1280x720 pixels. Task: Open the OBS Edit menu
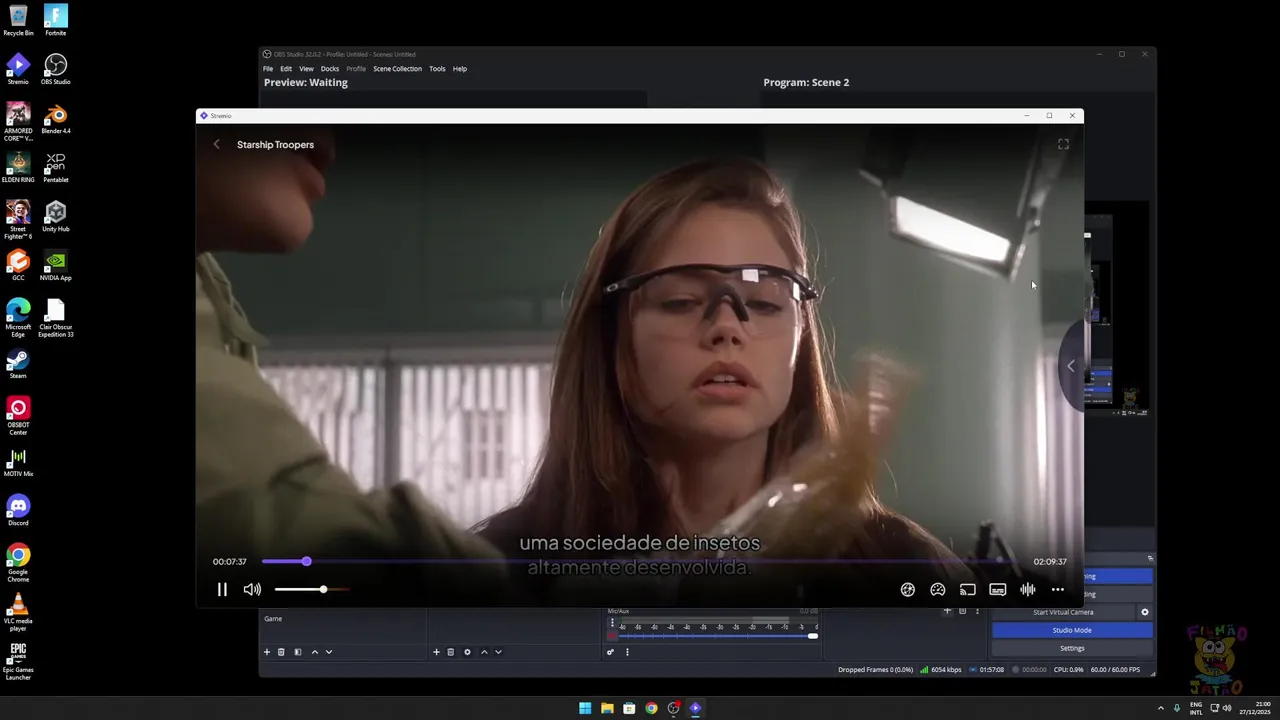click(x=286, y=69)
